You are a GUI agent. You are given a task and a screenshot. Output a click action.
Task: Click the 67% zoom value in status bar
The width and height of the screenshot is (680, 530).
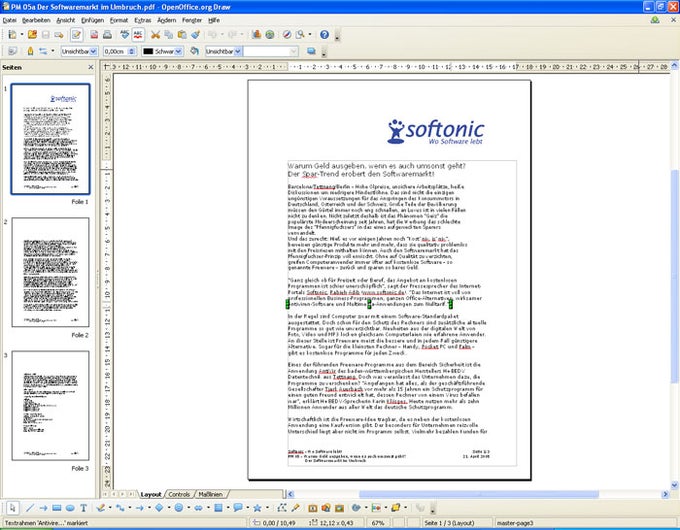(x=378, y=523)
